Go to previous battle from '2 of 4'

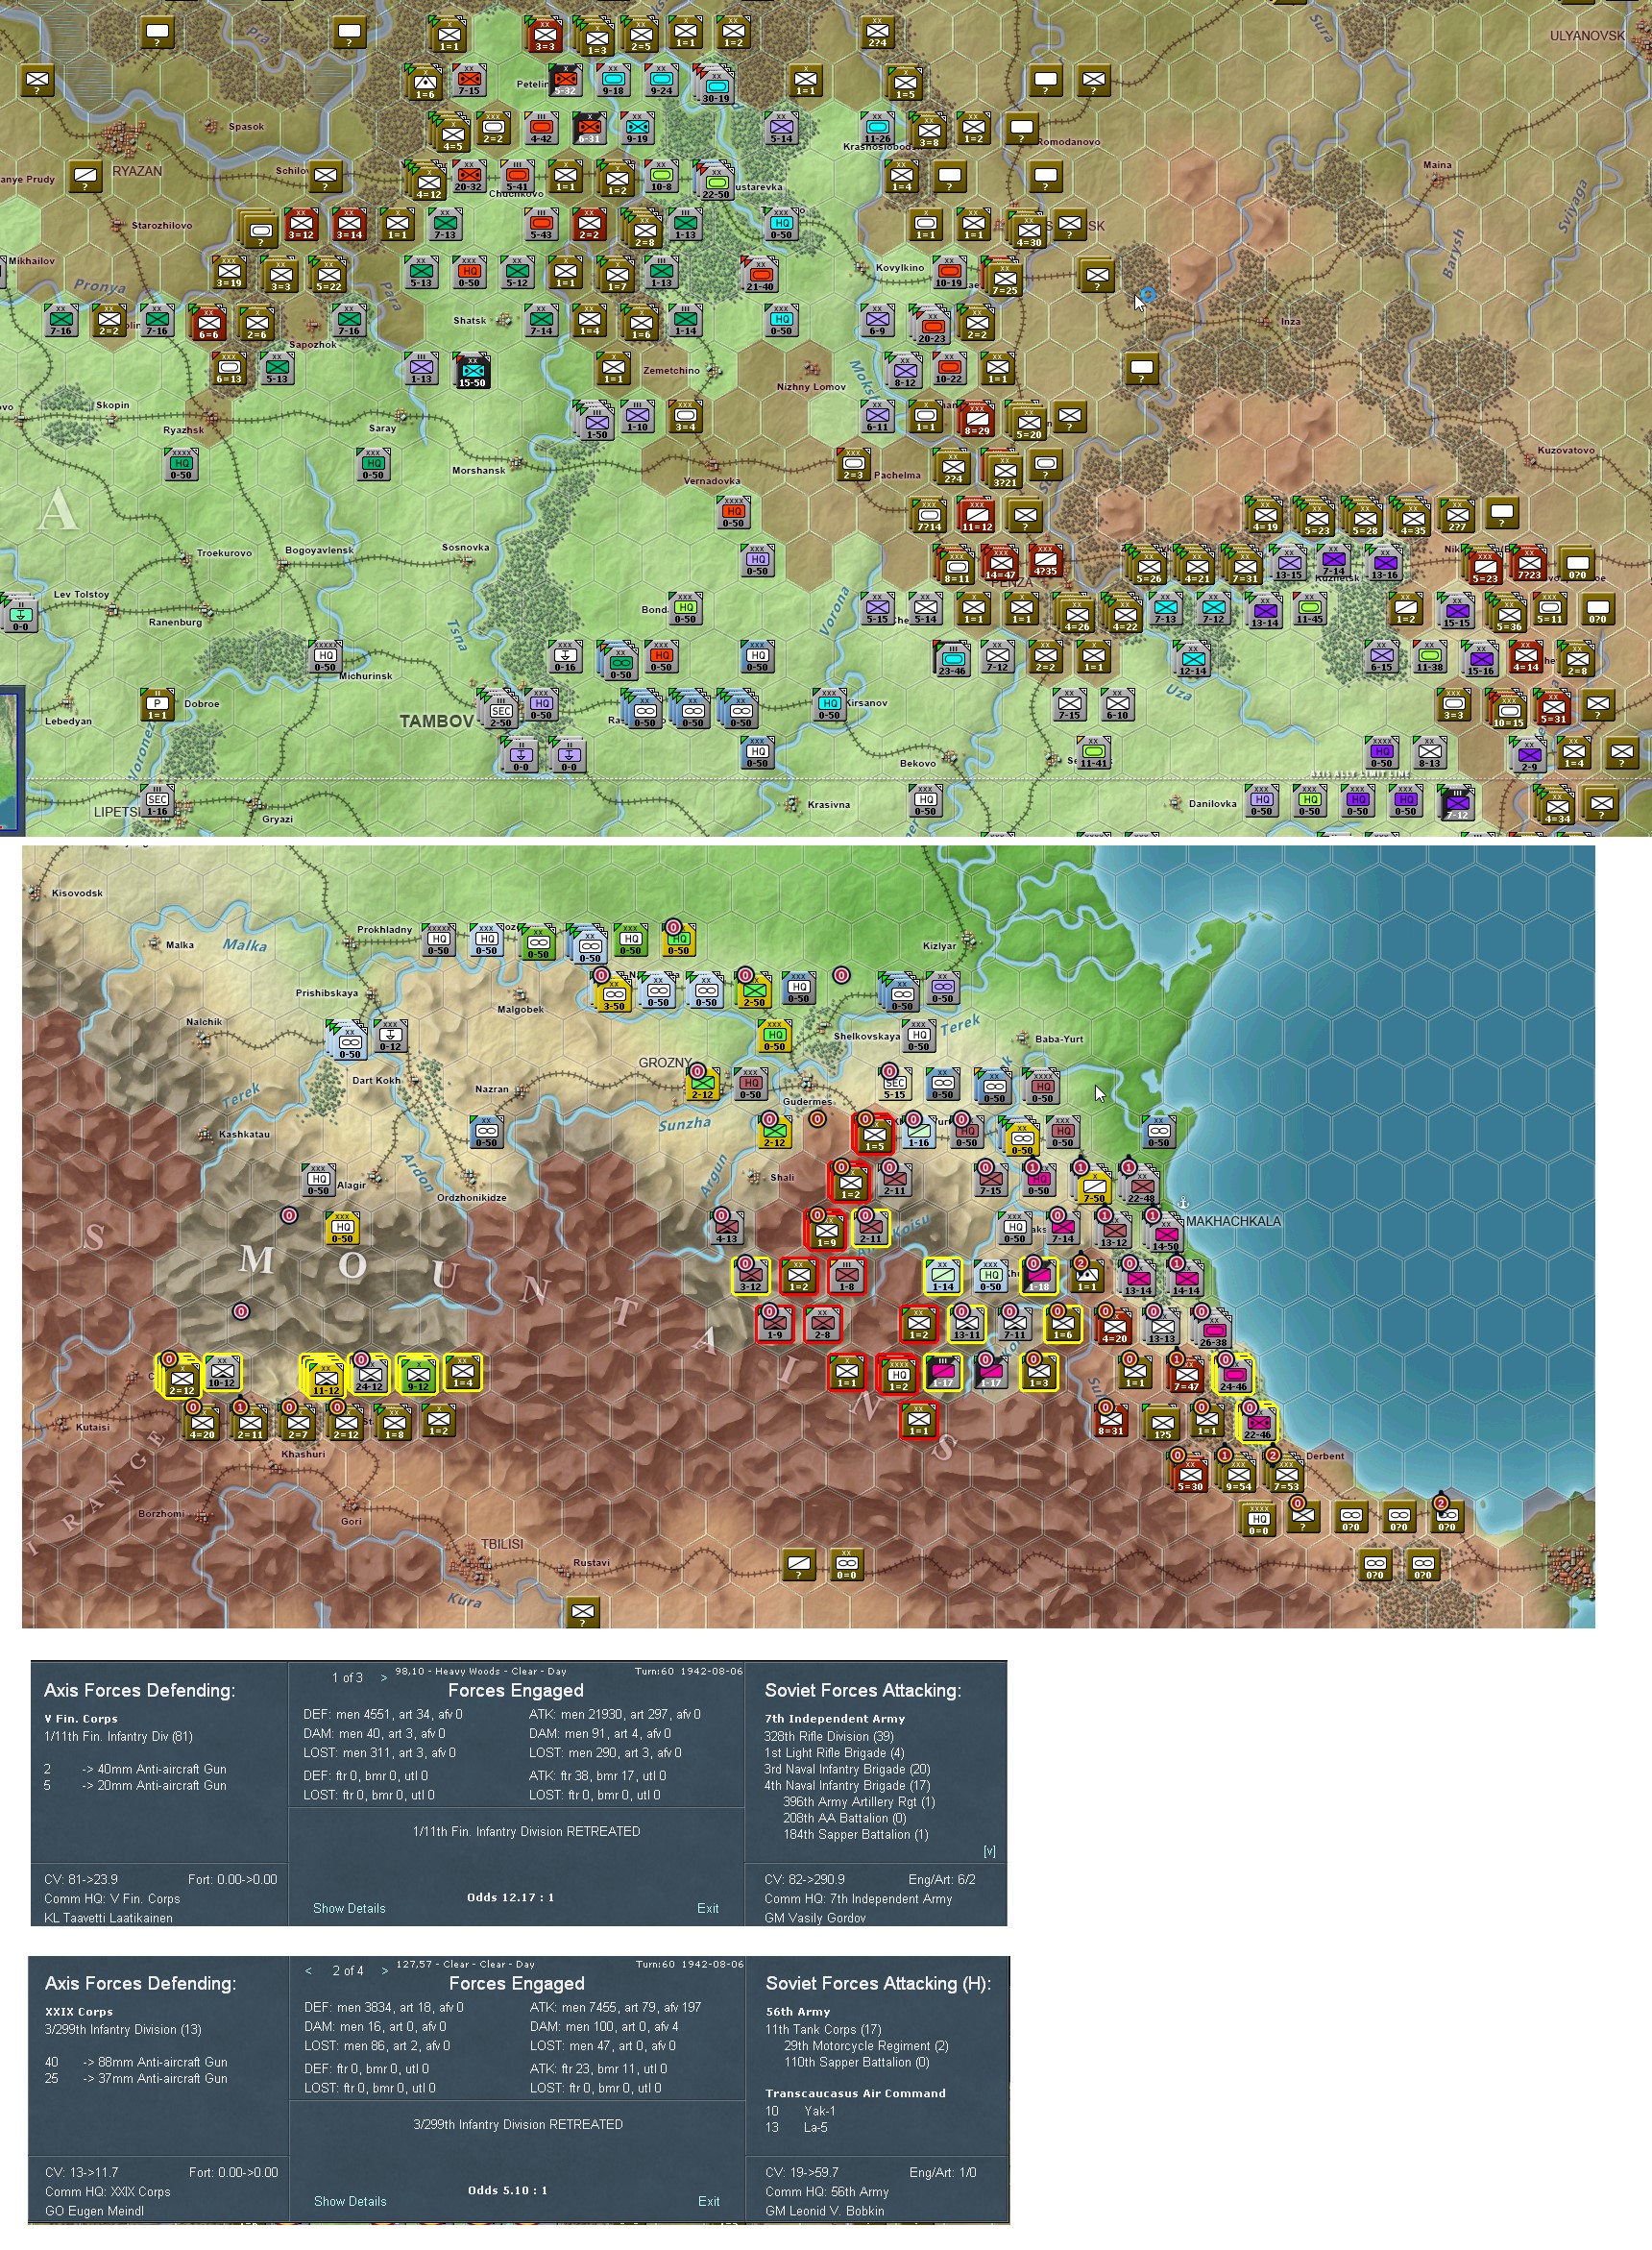(x=309, y=1971)
